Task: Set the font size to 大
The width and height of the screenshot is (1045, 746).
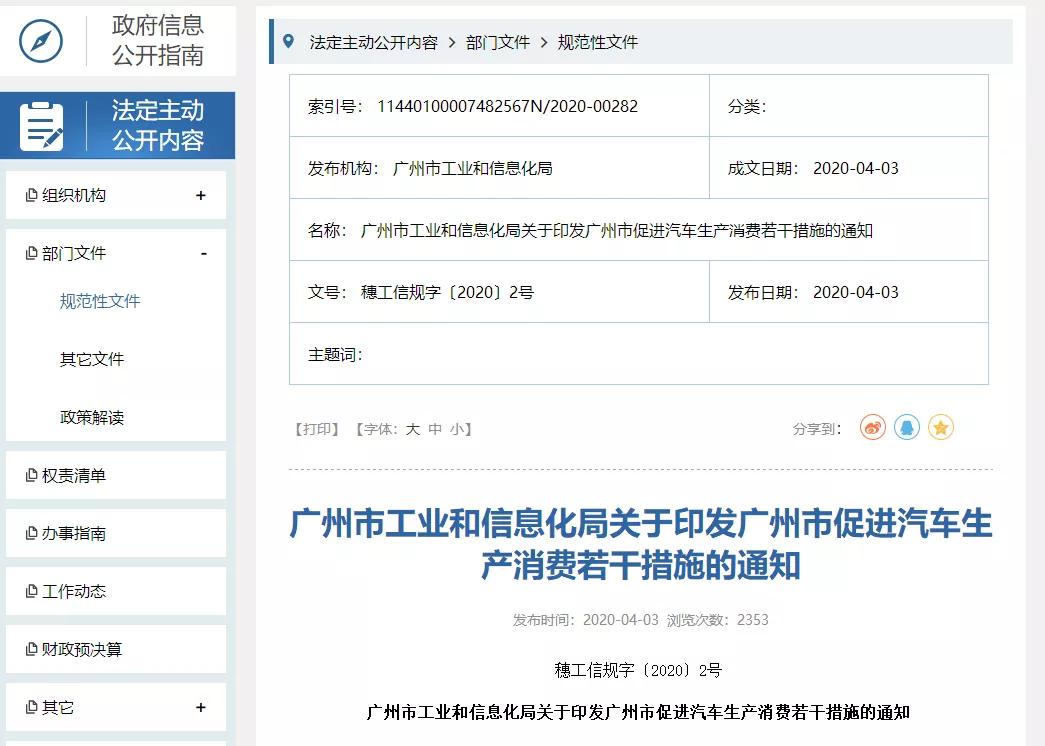Action: [x=413, y=428]
